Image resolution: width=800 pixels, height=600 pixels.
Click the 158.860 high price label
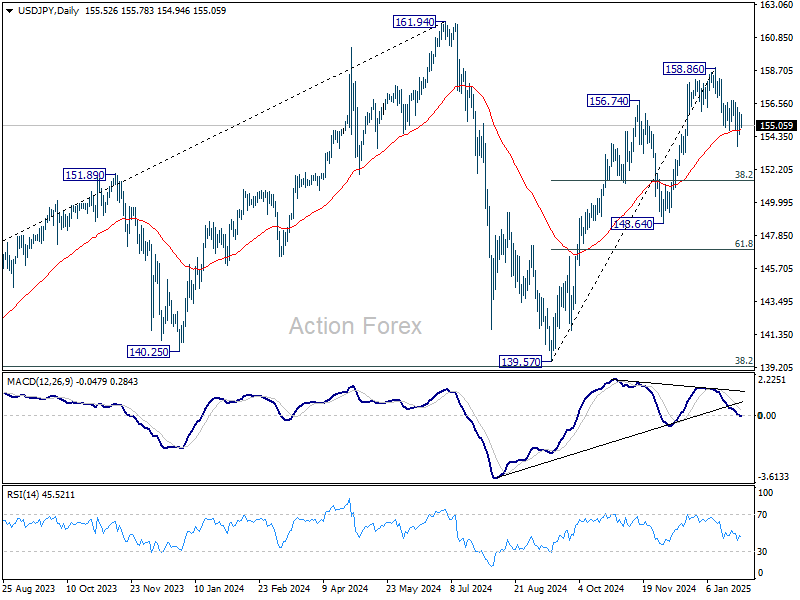point(687,69)
